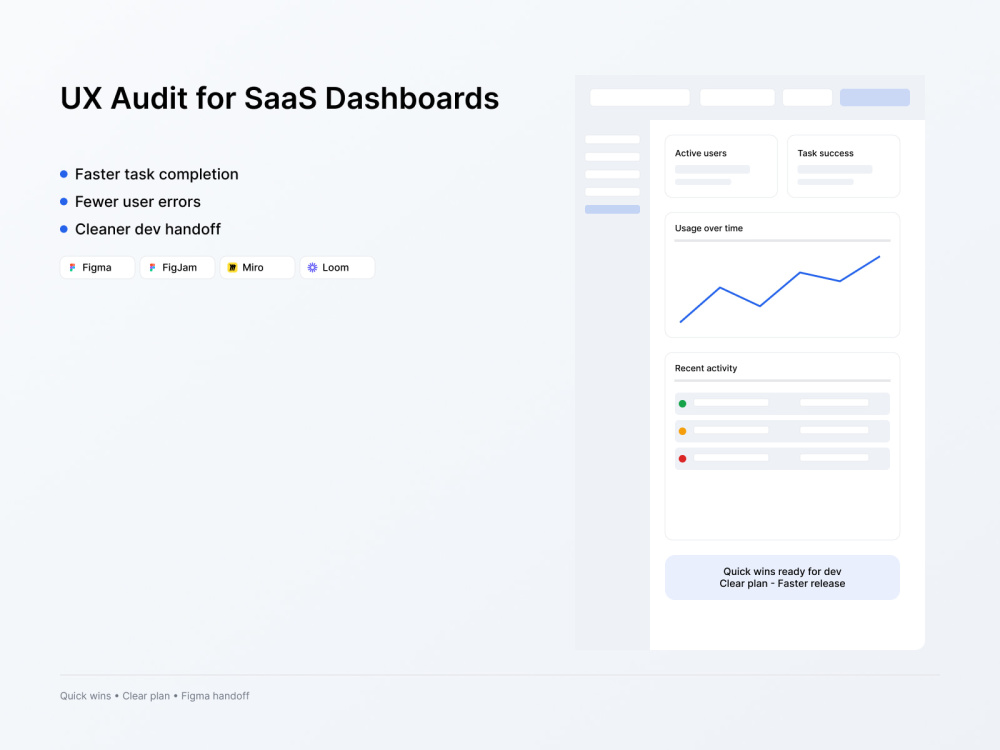Click the 'Cleaner dev handoff' bullet text
1000x750 pixels.
(148, 229)
